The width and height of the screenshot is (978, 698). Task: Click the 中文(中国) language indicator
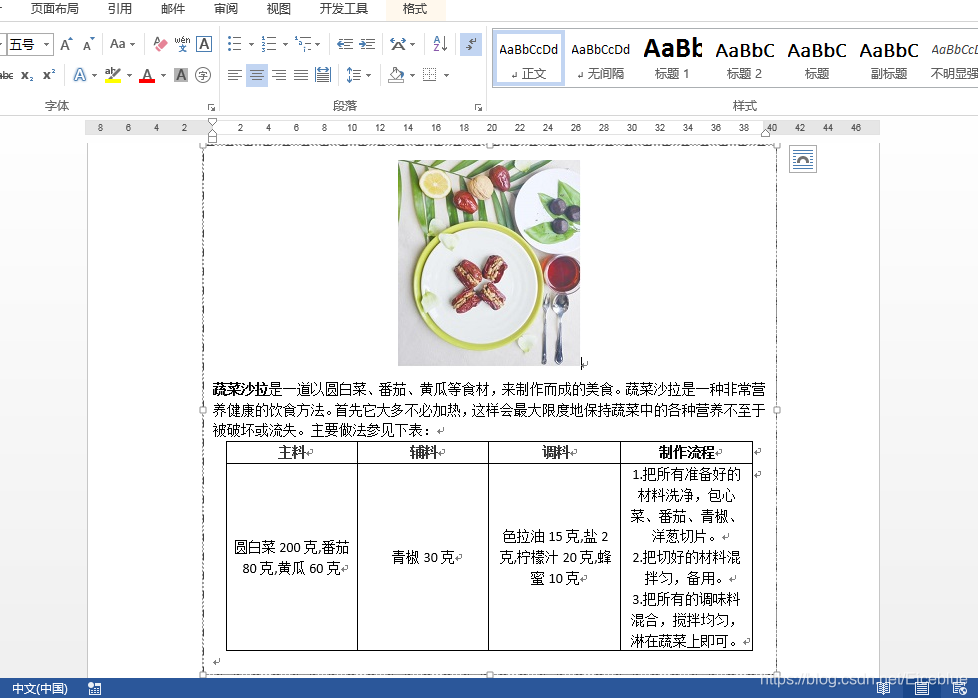40,689
